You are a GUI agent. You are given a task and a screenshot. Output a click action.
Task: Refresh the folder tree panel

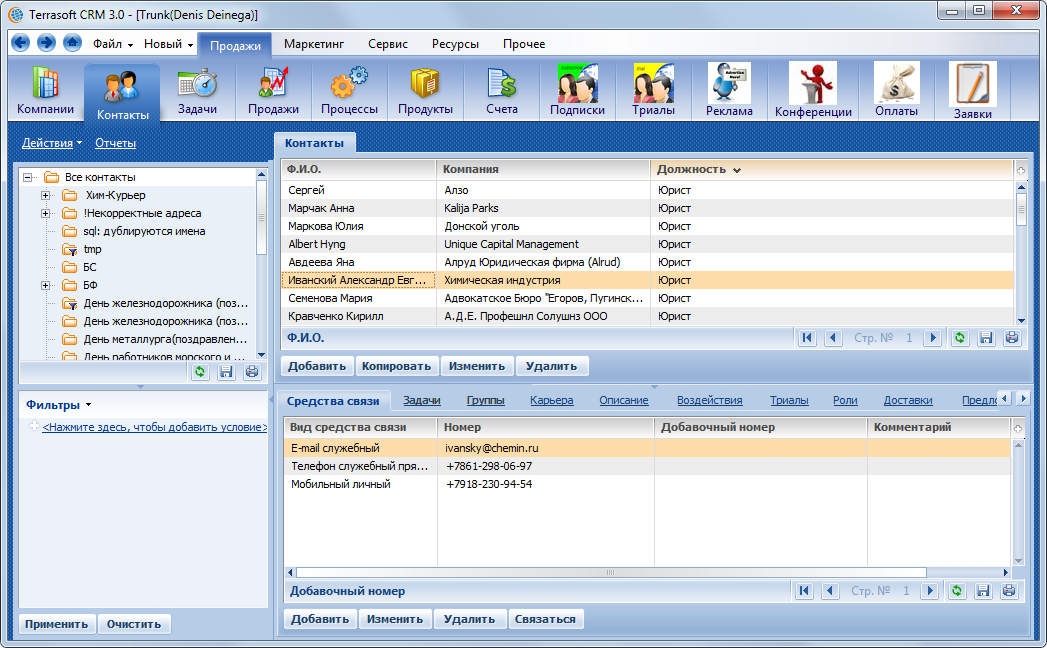coord(200,372)
